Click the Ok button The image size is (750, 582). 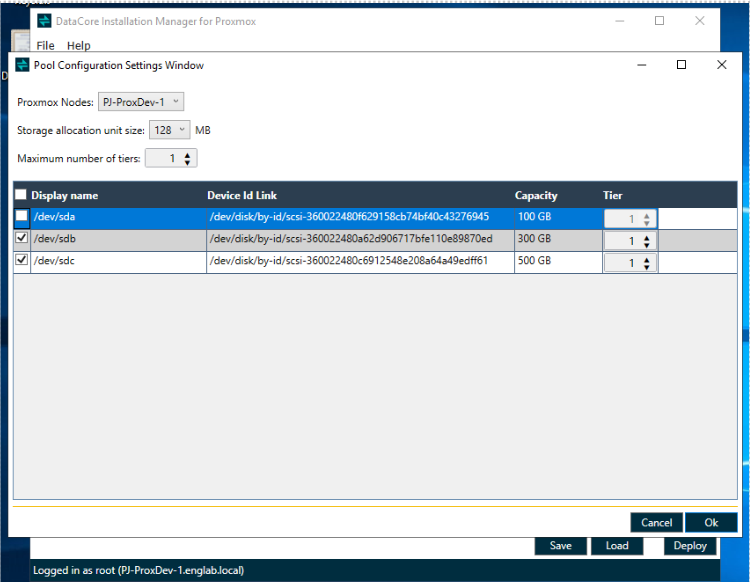tap(711, 522)
